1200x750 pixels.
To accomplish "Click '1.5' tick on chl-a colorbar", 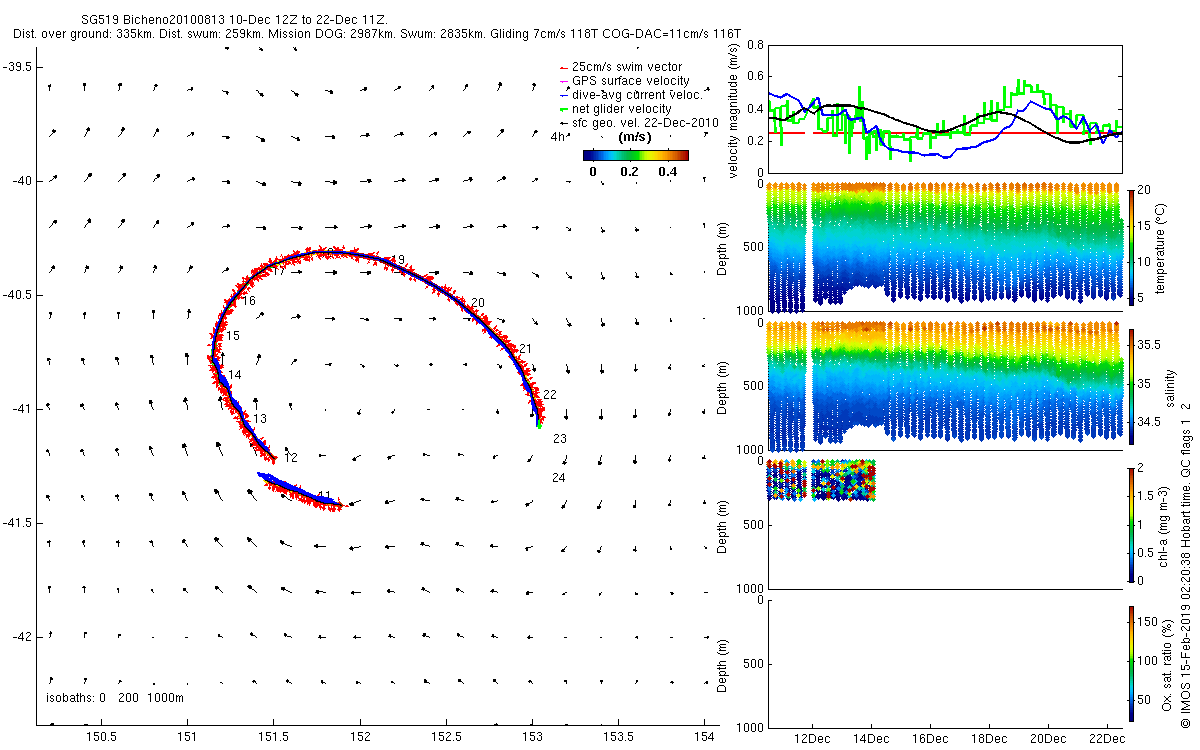I will point(1146,496).
